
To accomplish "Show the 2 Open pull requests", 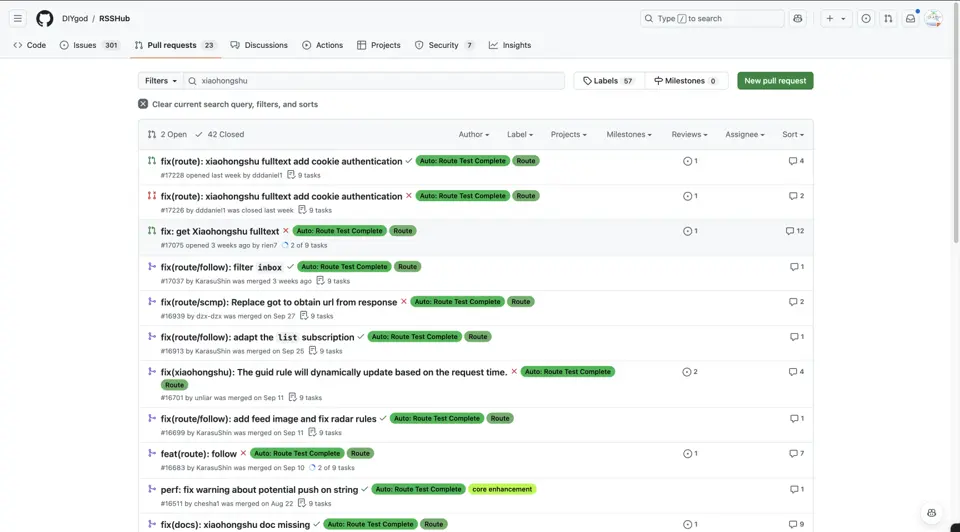I will coord(167,135).
